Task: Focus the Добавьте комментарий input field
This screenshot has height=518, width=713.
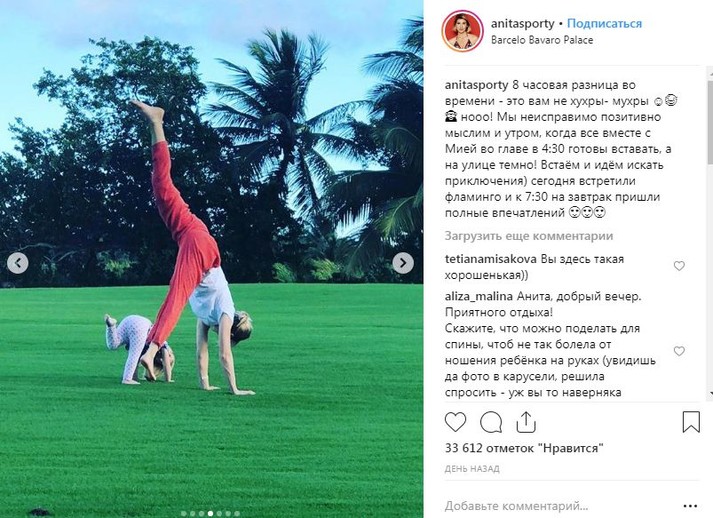Action: click(517, 506)
